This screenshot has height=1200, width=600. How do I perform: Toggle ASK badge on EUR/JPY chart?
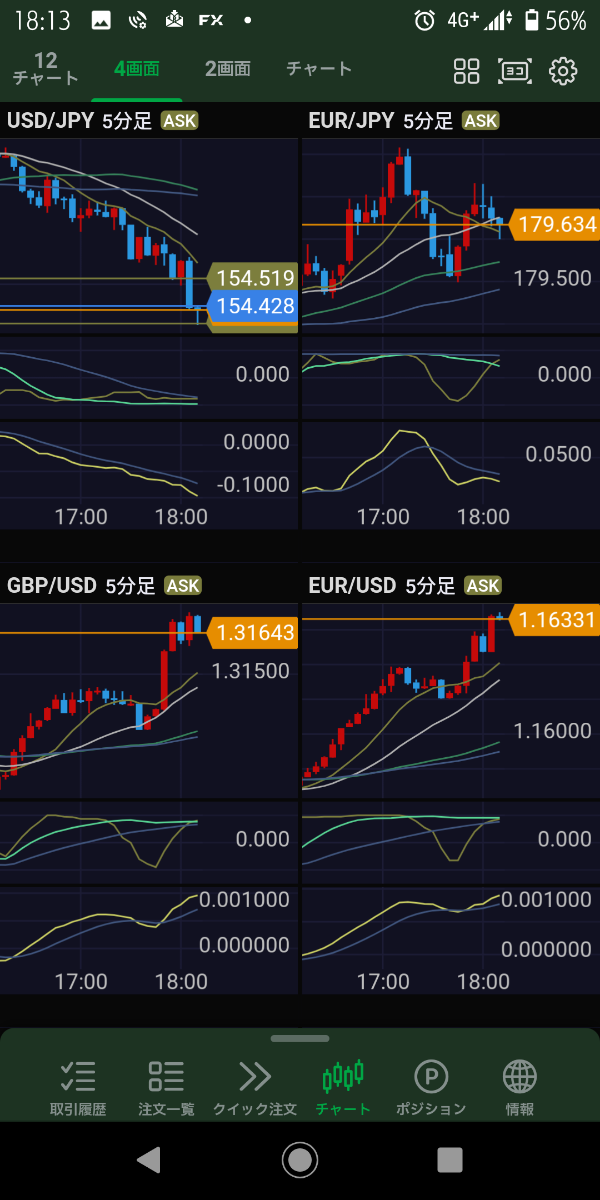[480, 121]
